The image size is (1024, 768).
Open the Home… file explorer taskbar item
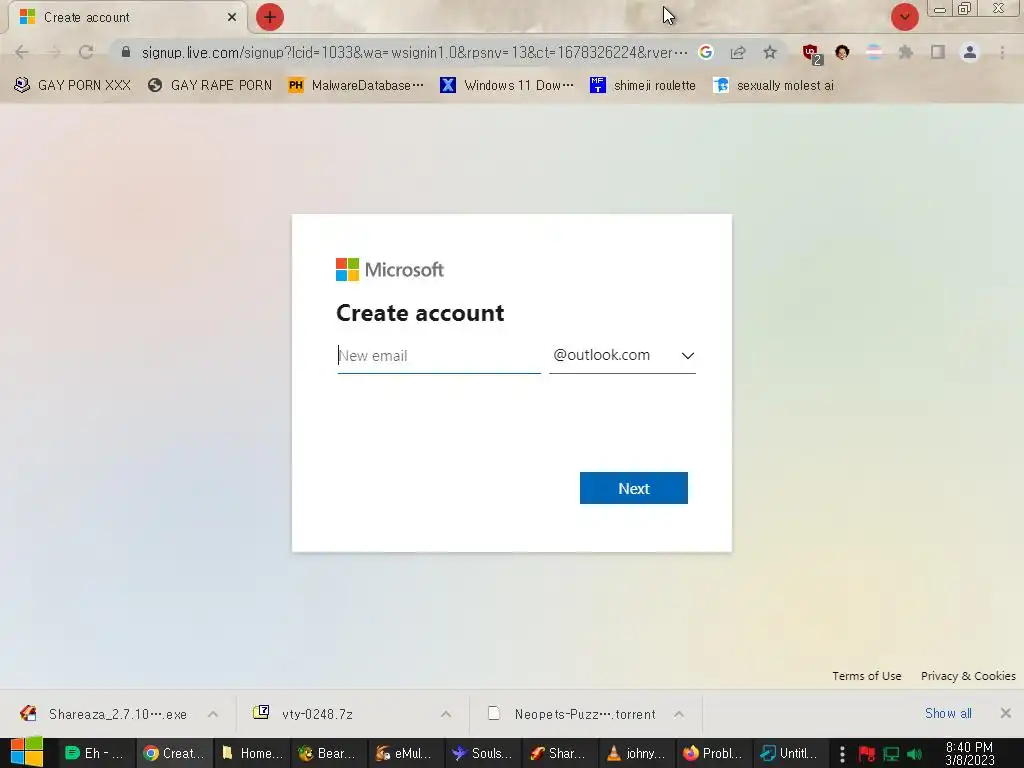252,753
